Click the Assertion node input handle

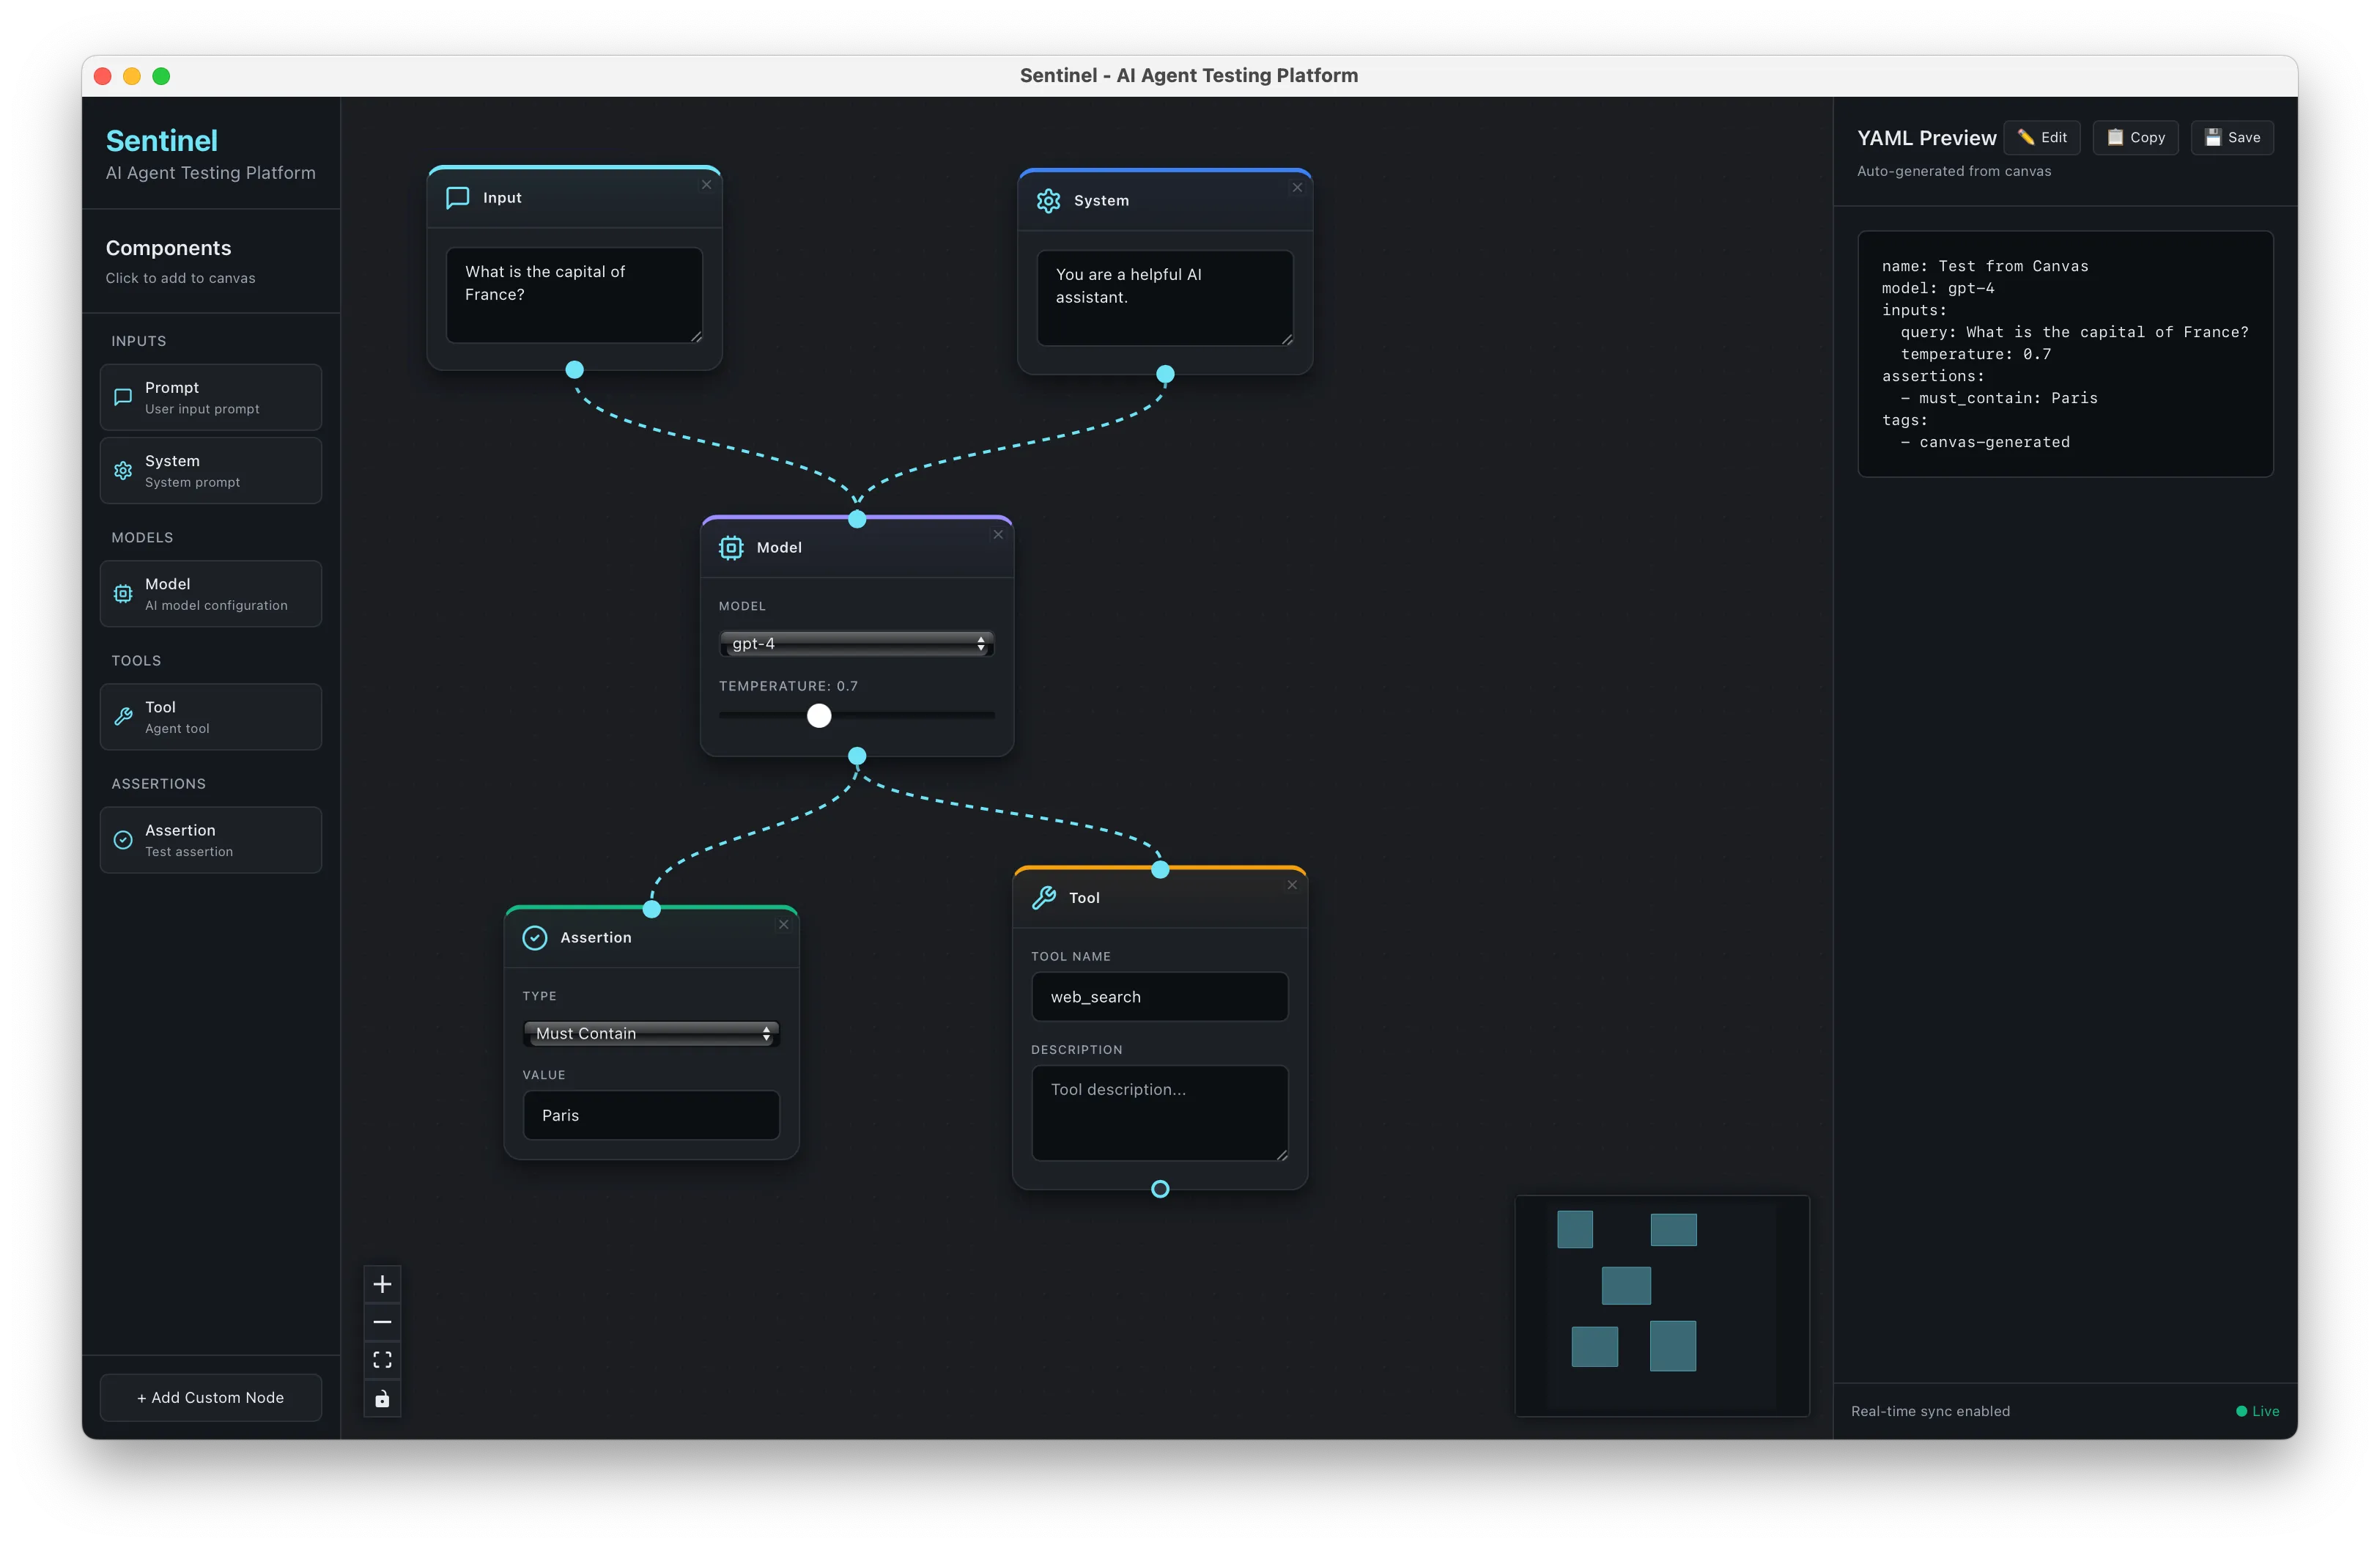click(x=652, y=909)
